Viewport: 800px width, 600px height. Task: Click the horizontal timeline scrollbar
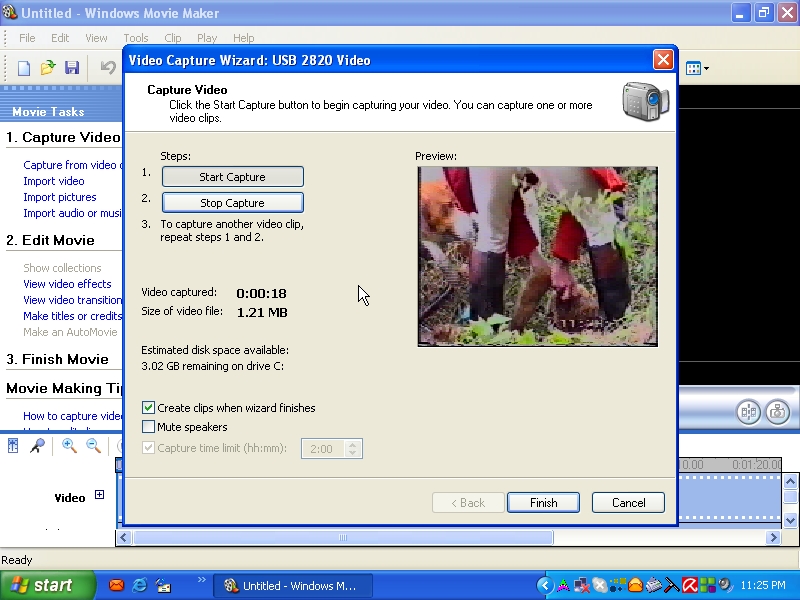coord(342,537)
